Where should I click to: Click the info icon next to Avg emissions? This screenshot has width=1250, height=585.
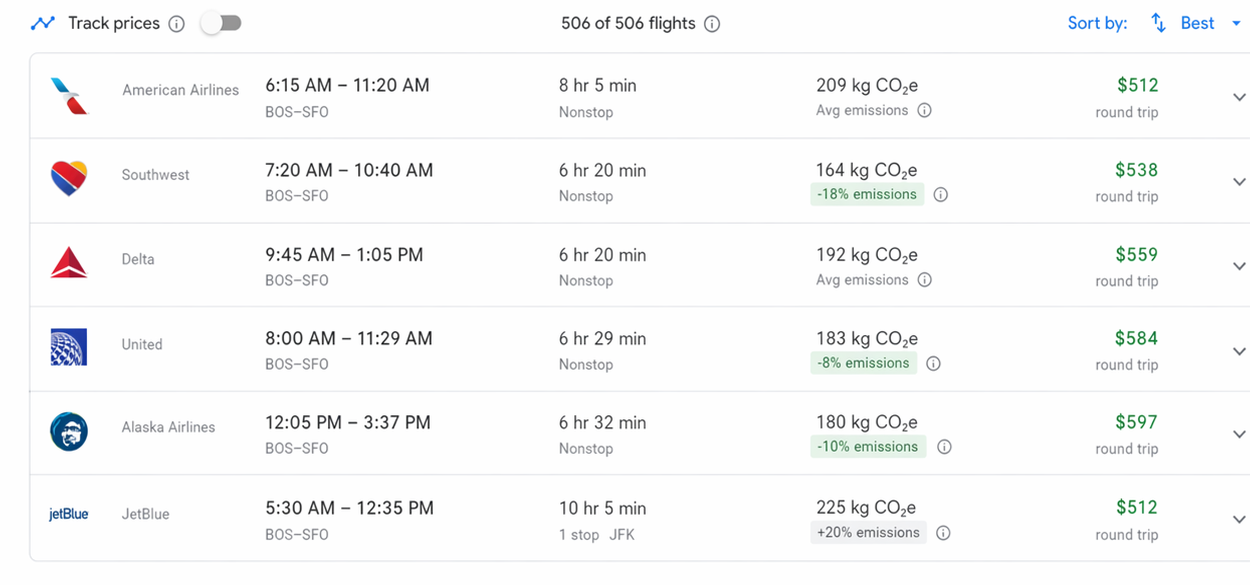coord(924,110)
